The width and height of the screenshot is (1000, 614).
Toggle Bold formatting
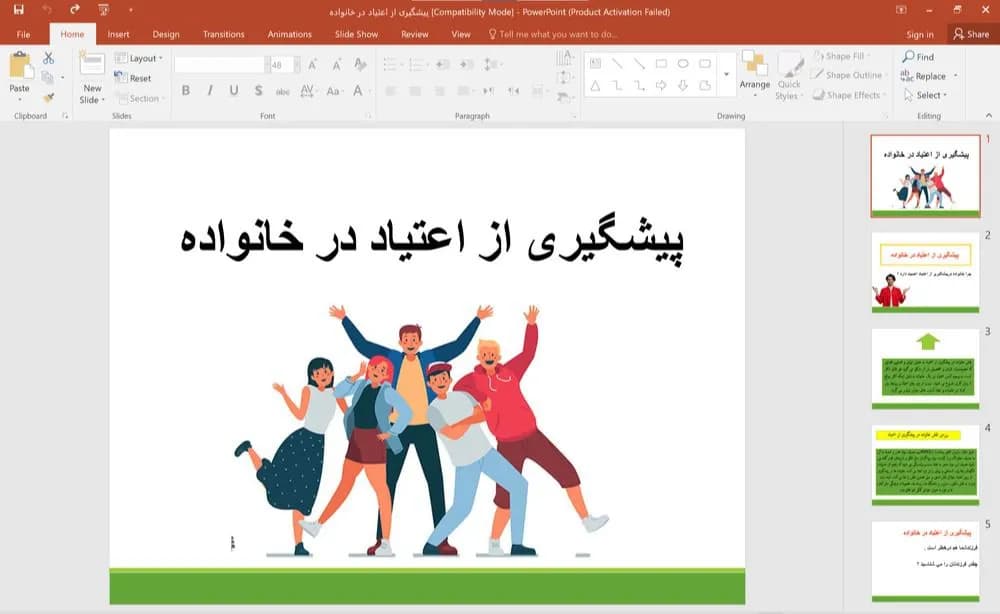pos(186,91)
